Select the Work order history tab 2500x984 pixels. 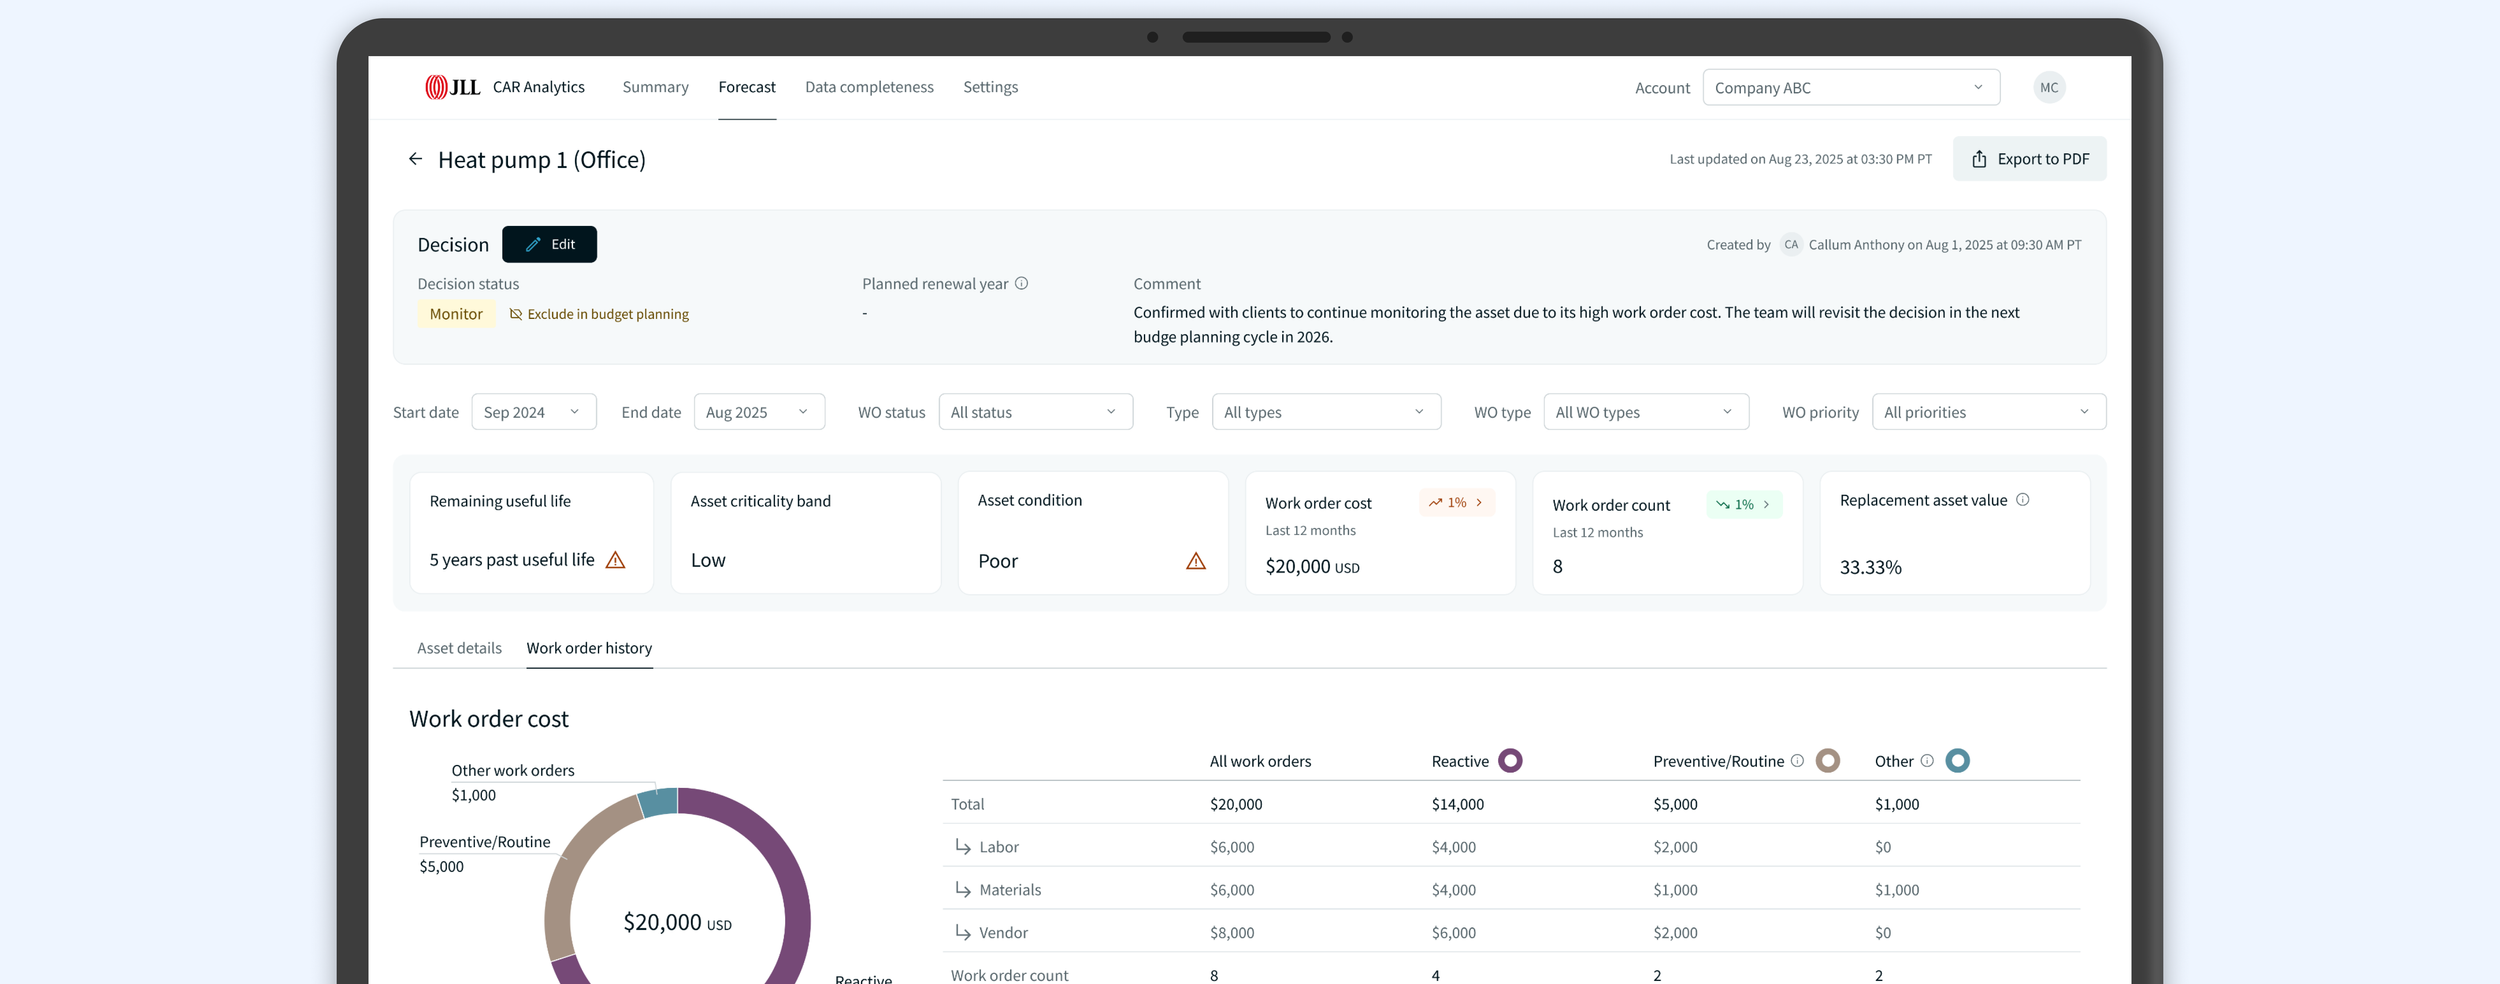(589, 648)
